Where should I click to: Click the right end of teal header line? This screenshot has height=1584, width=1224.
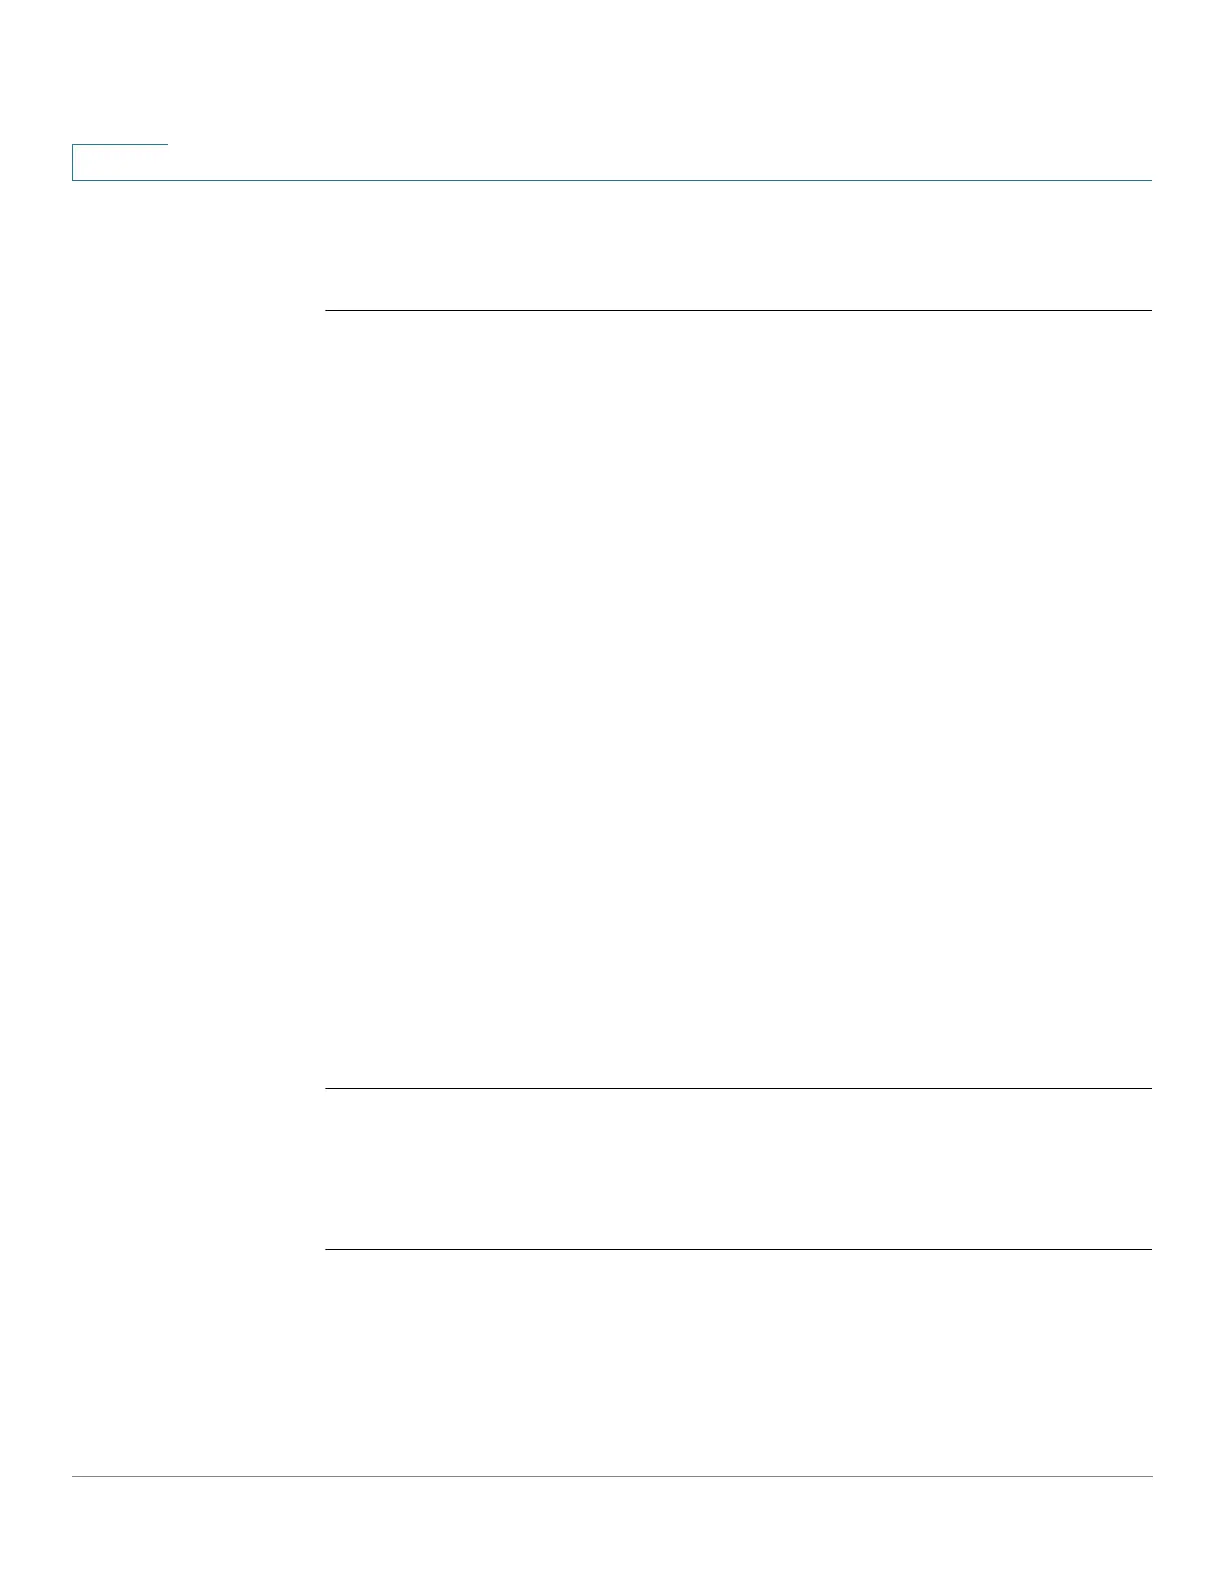[1148, 180]
